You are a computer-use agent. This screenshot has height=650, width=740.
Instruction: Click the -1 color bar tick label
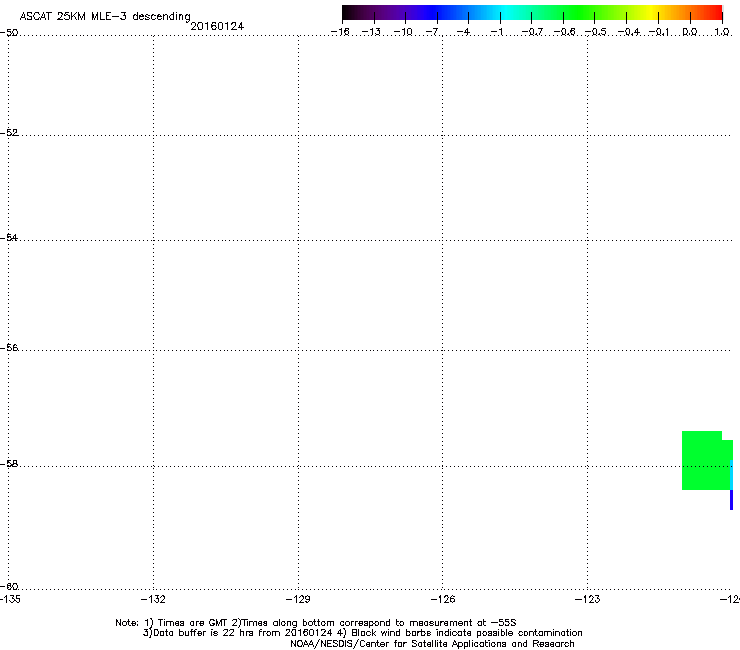(497, 32)
